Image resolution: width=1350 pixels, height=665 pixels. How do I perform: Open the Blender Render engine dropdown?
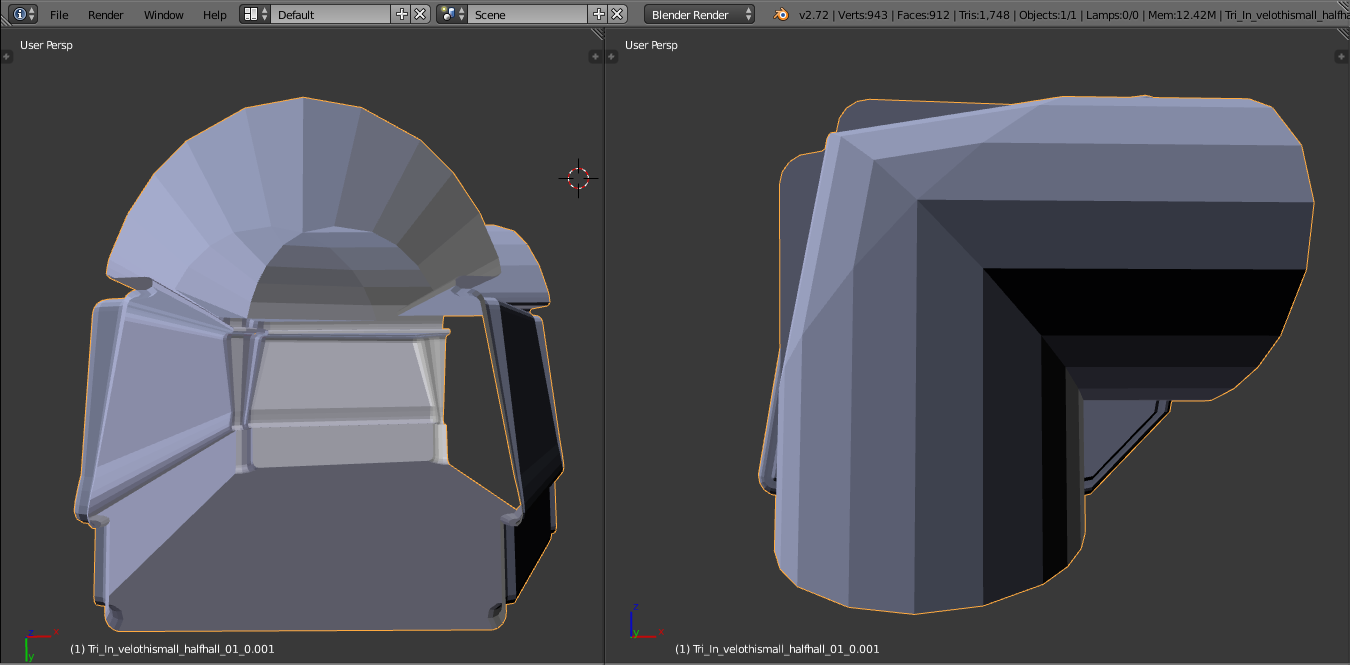point(700,15)
